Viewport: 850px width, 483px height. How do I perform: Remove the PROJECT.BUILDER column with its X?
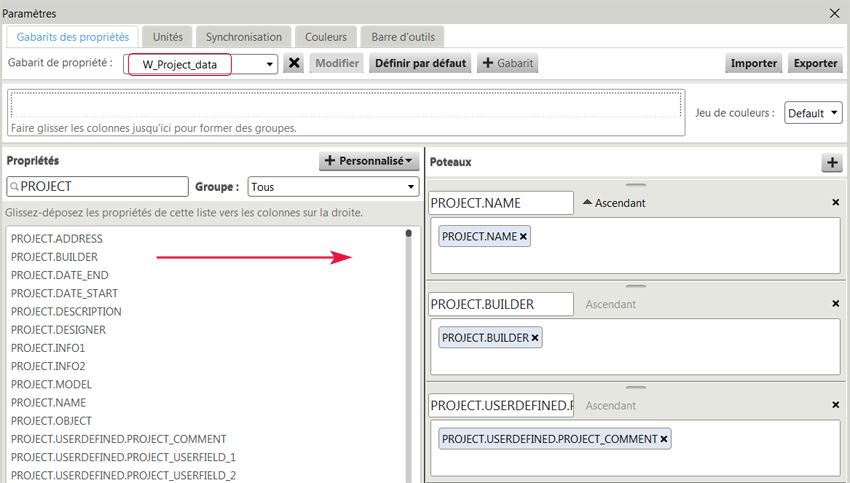[835, 304]
